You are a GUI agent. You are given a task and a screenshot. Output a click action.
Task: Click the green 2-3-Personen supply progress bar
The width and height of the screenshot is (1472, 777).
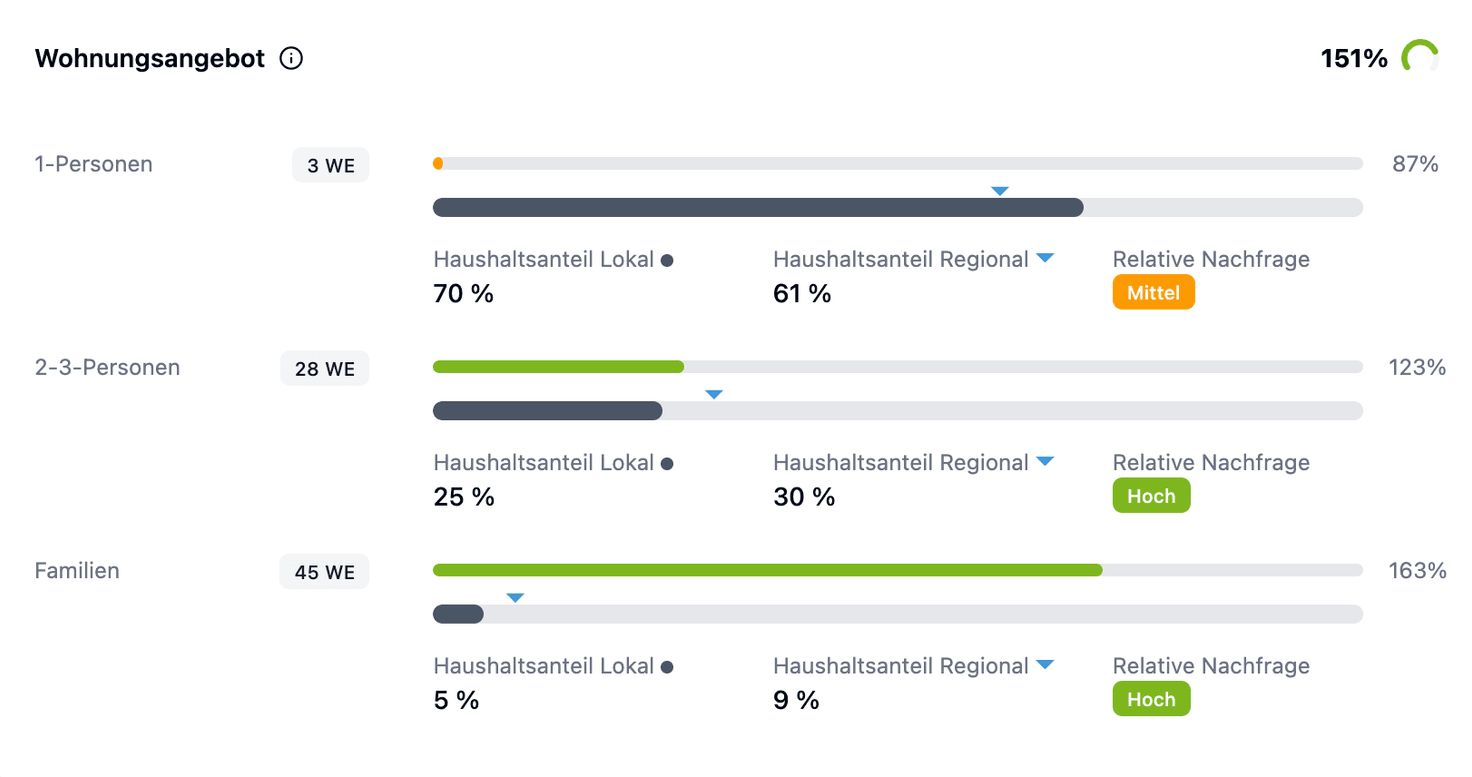558,367
